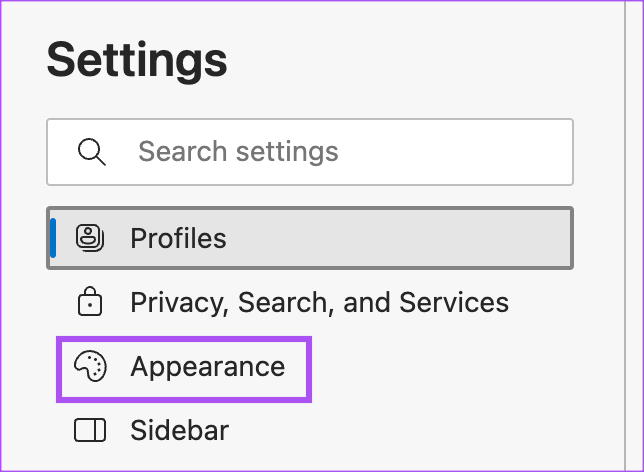Click the Profiles person icon

(90, 238)
